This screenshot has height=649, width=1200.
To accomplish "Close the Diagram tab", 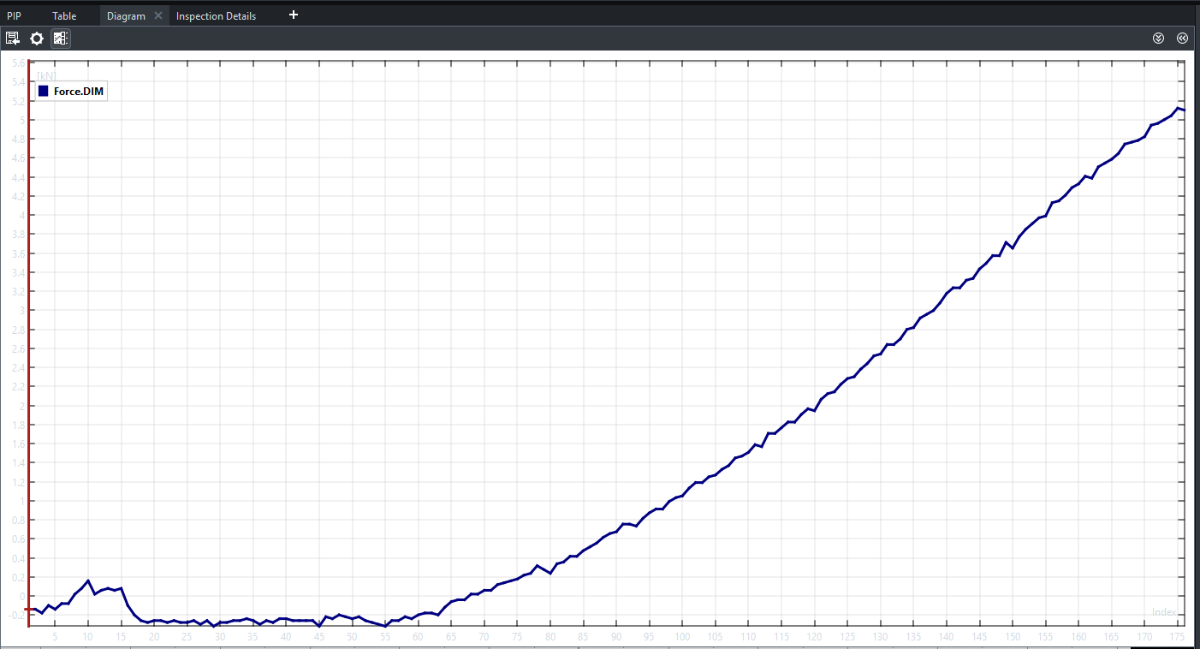I will pyautogui.click(x=158, y=16).
